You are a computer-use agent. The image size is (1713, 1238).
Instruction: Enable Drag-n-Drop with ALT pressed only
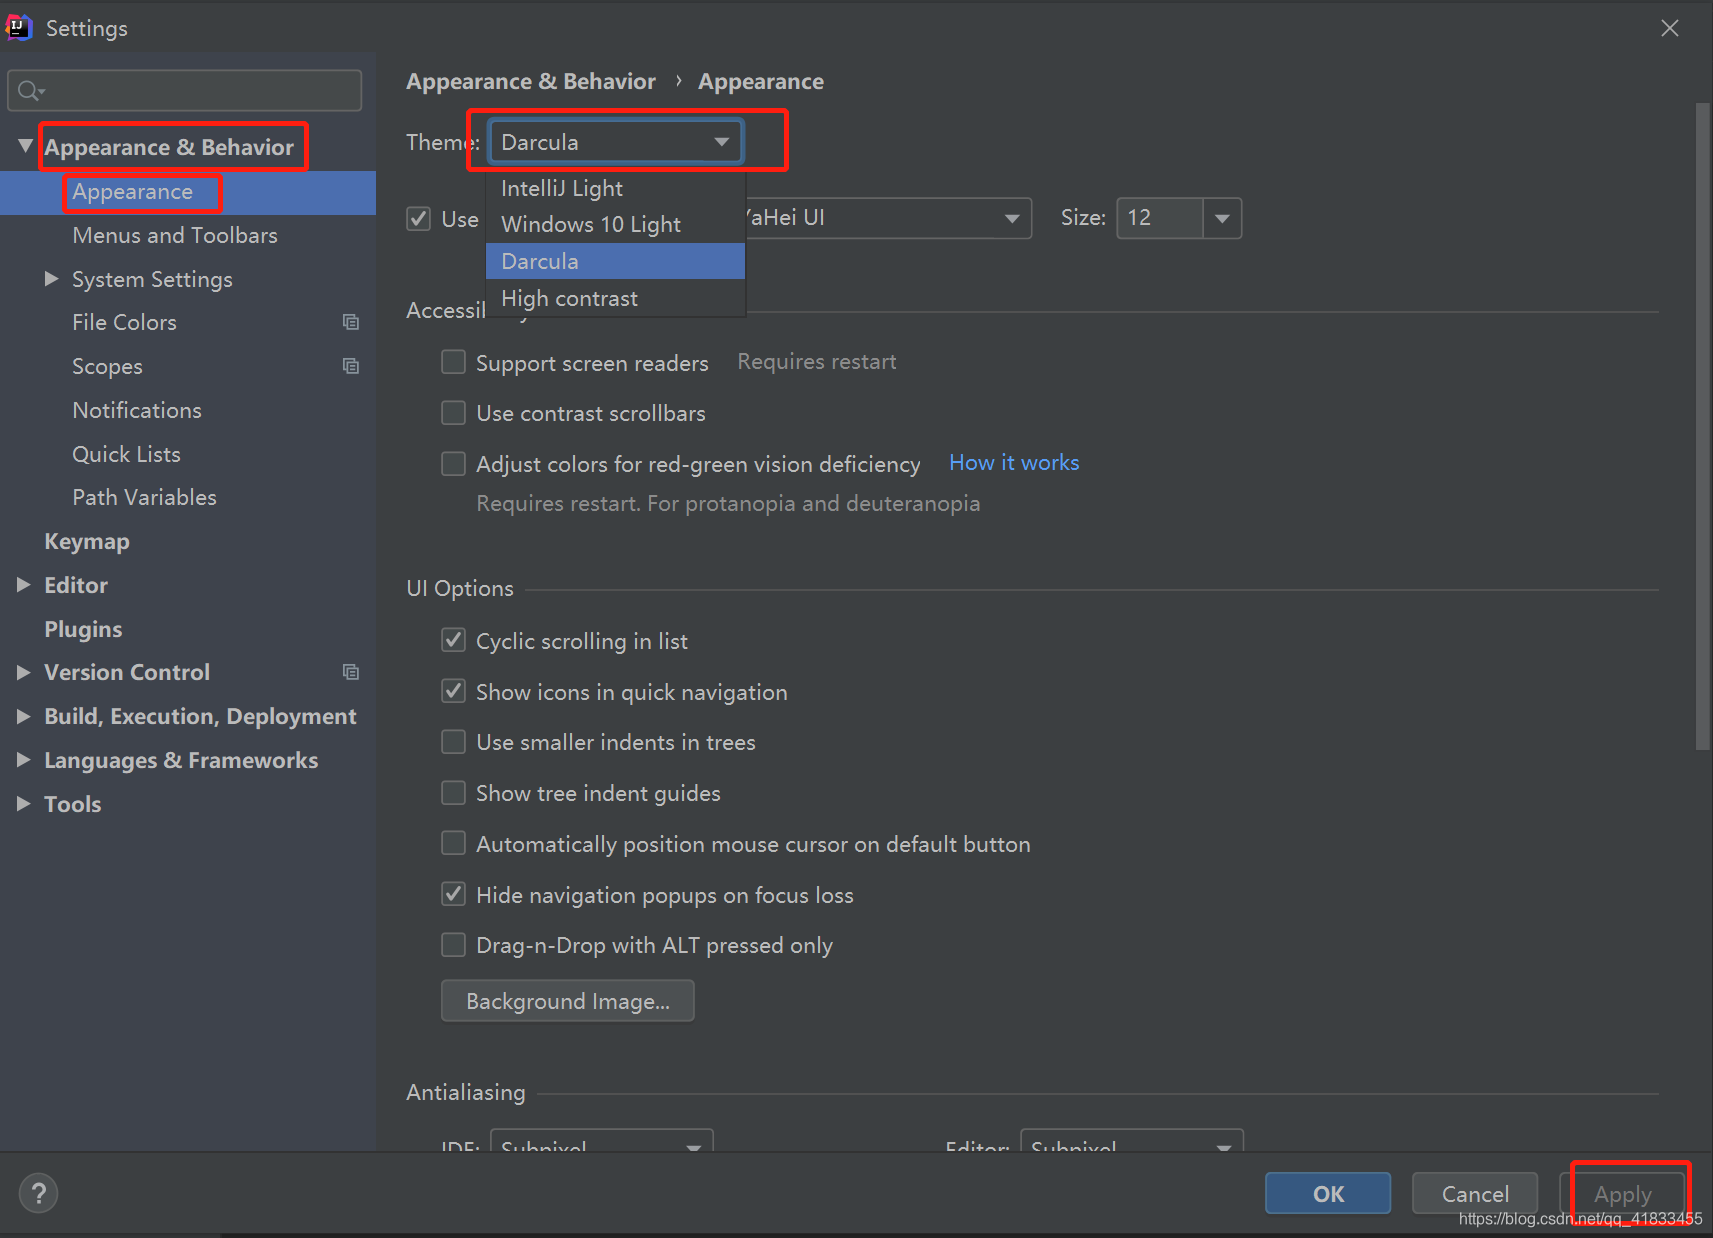[x=453, y=945]
